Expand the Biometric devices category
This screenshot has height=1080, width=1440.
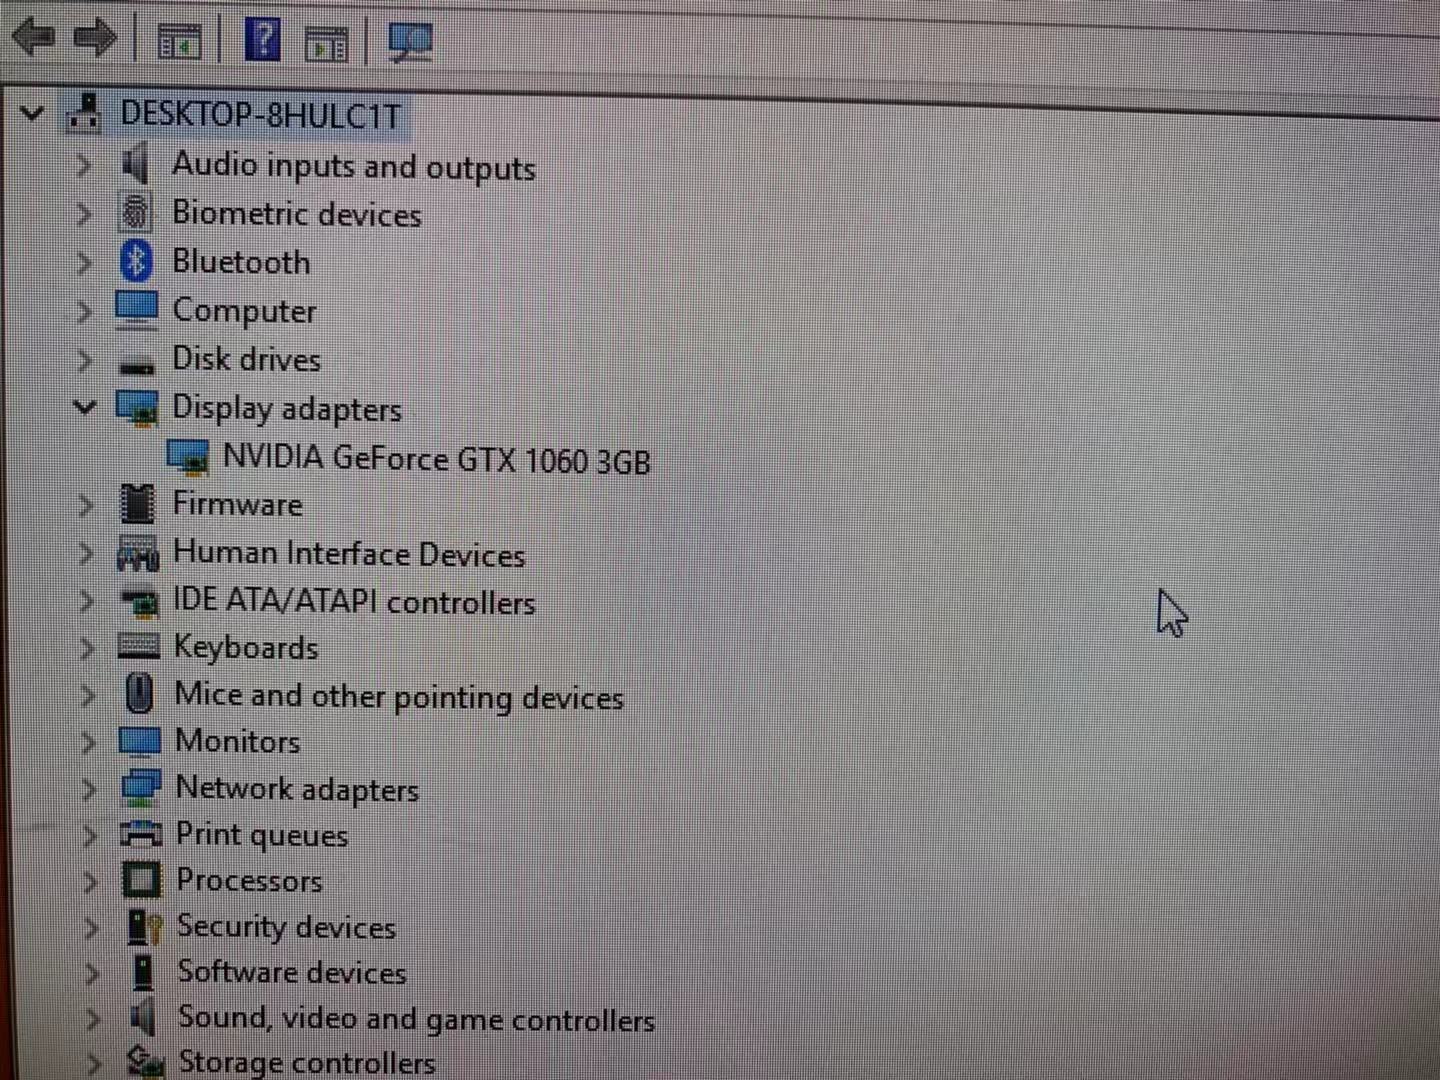point(84,213)
